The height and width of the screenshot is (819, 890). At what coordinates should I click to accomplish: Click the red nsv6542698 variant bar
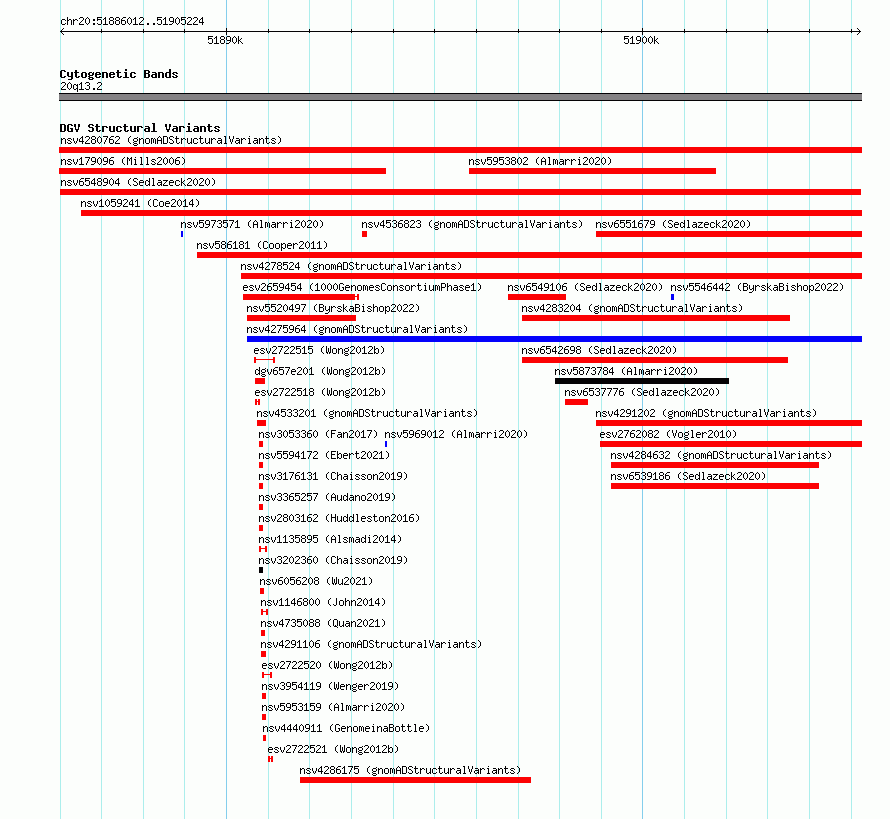[x=655, y=360]
